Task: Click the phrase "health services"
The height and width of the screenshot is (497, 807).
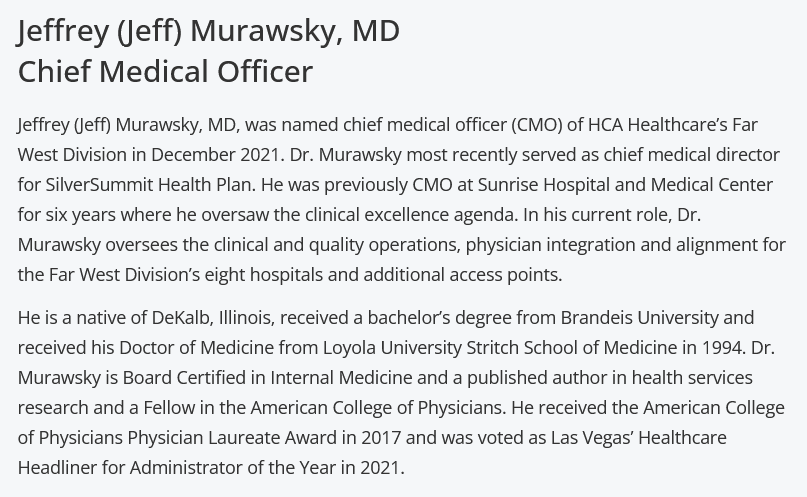Action: point(692,378)
